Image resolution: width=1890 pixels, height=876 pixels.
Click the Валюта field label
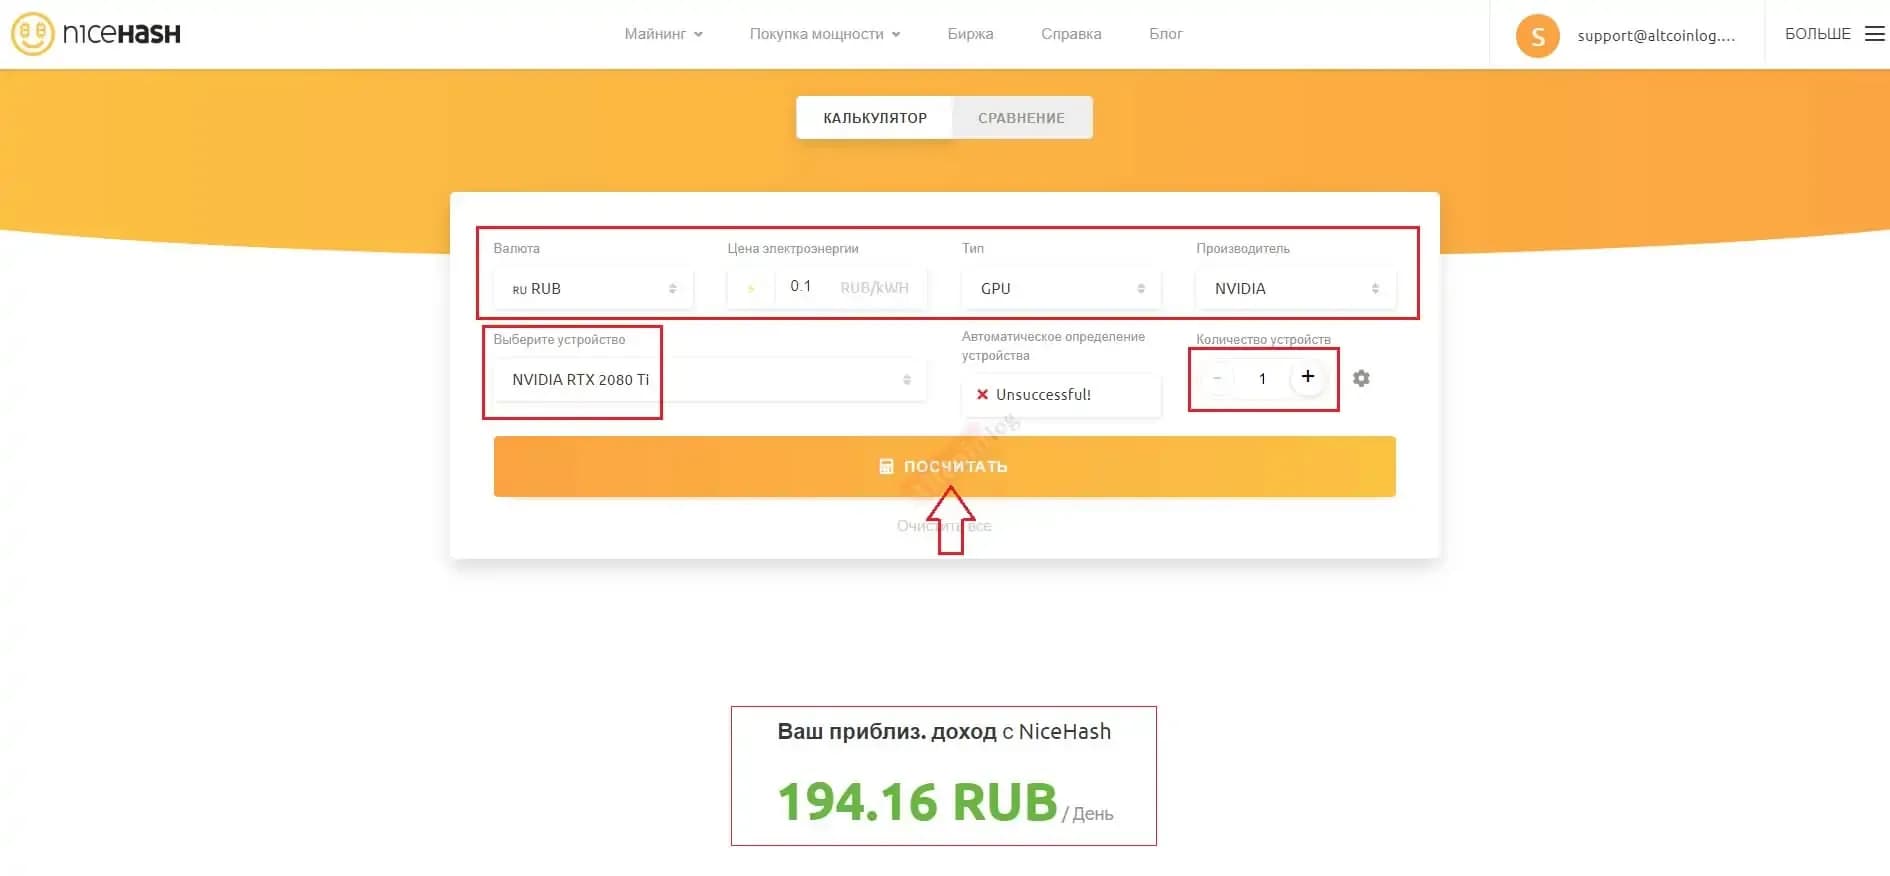point(516,248)
